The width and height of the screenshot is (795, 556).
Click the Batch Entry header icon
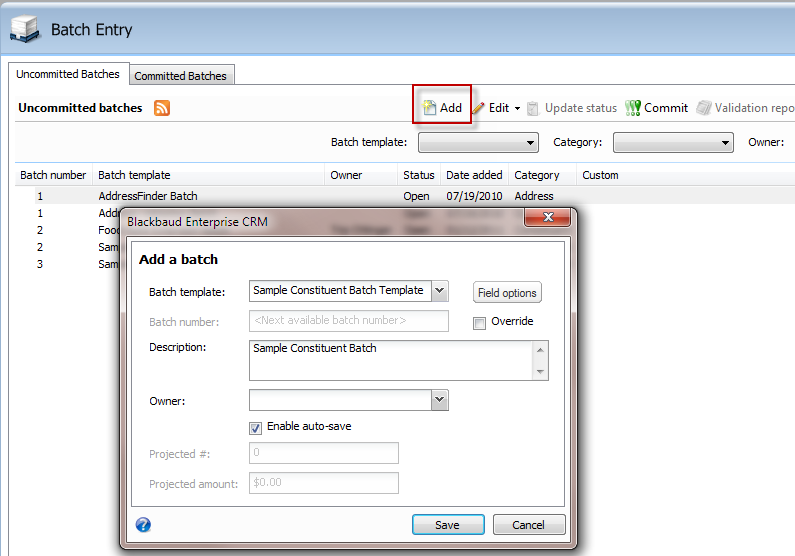24,29
